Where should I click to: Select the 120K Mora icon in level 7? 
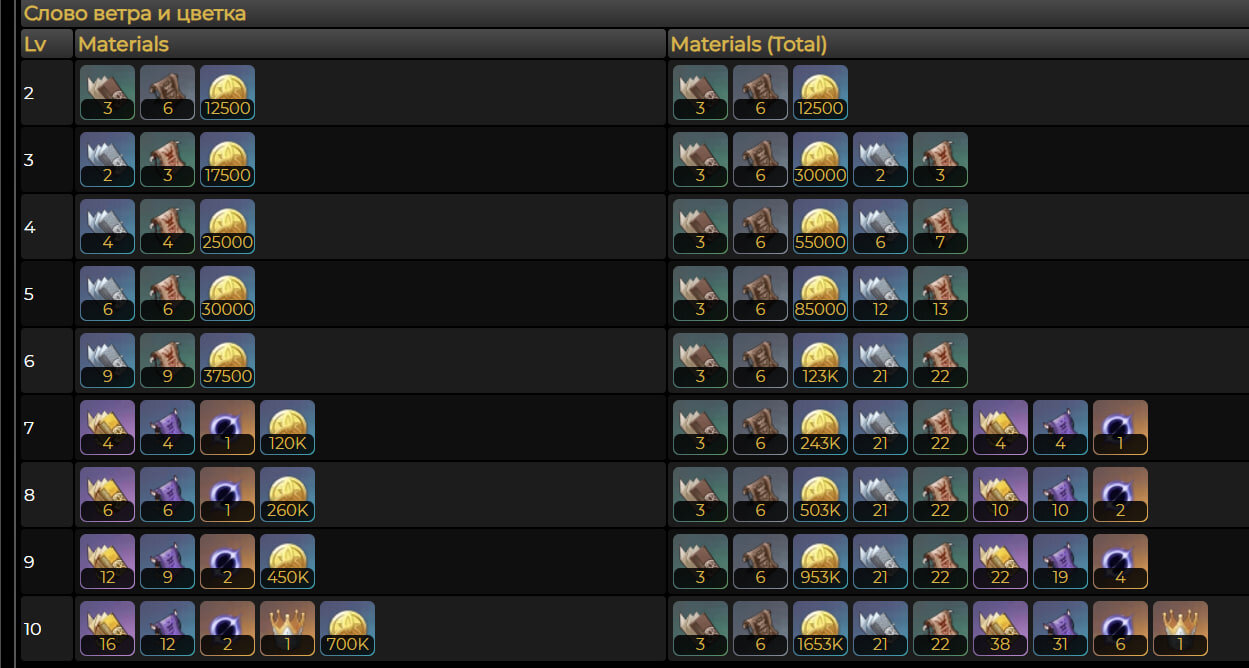click(x=287, y=428)
